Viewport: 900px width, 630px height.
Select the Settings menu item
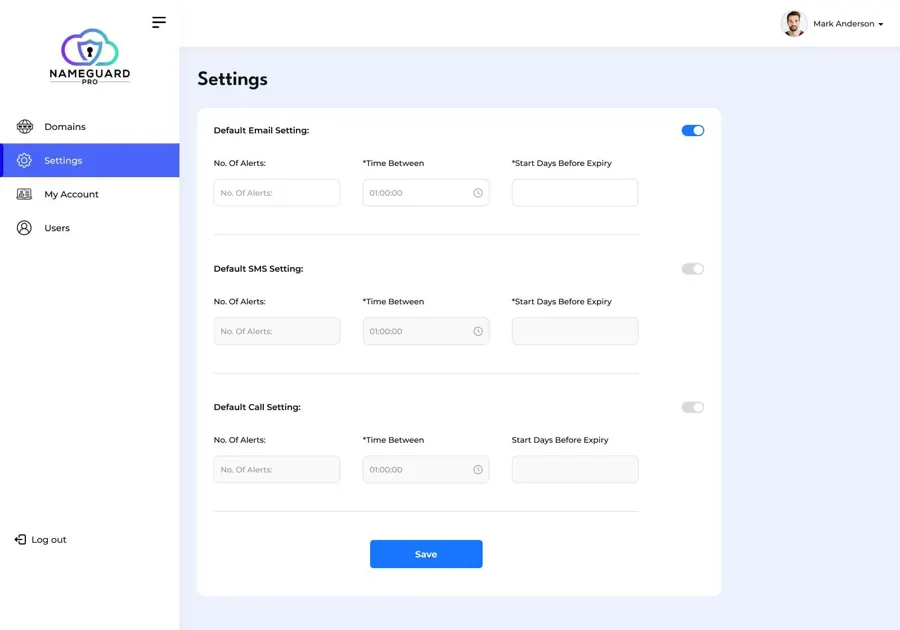tap(90, 160)
